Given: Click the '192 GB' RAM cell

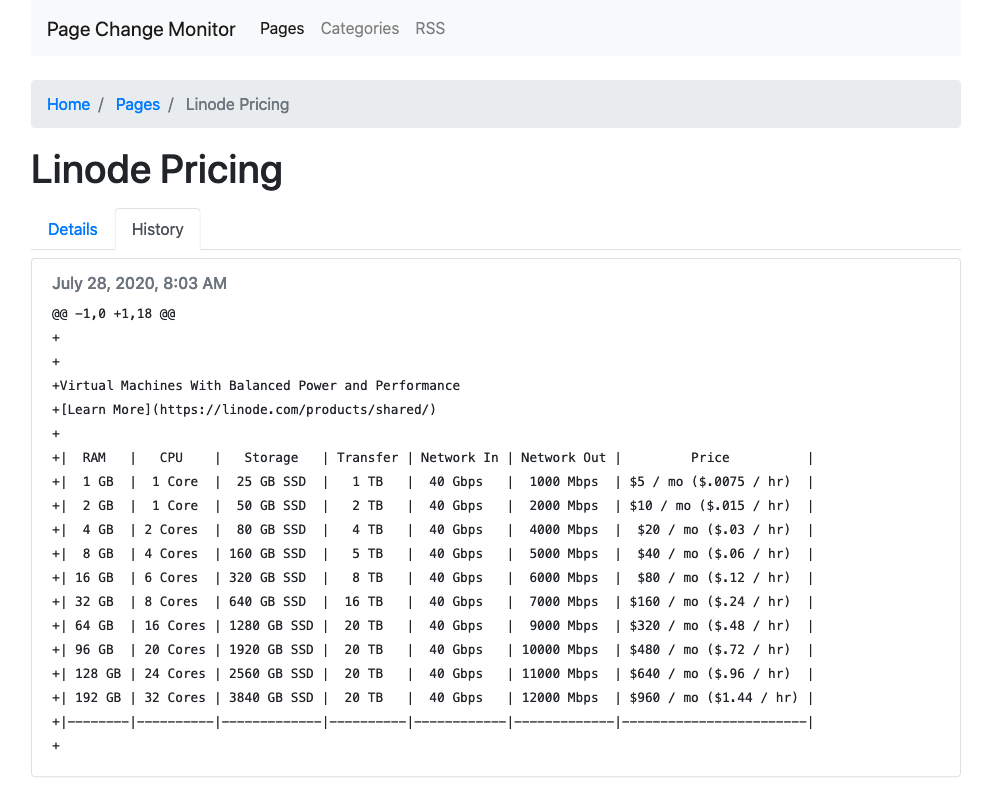Looking at the screenshot, I should [x=98, y=698].
